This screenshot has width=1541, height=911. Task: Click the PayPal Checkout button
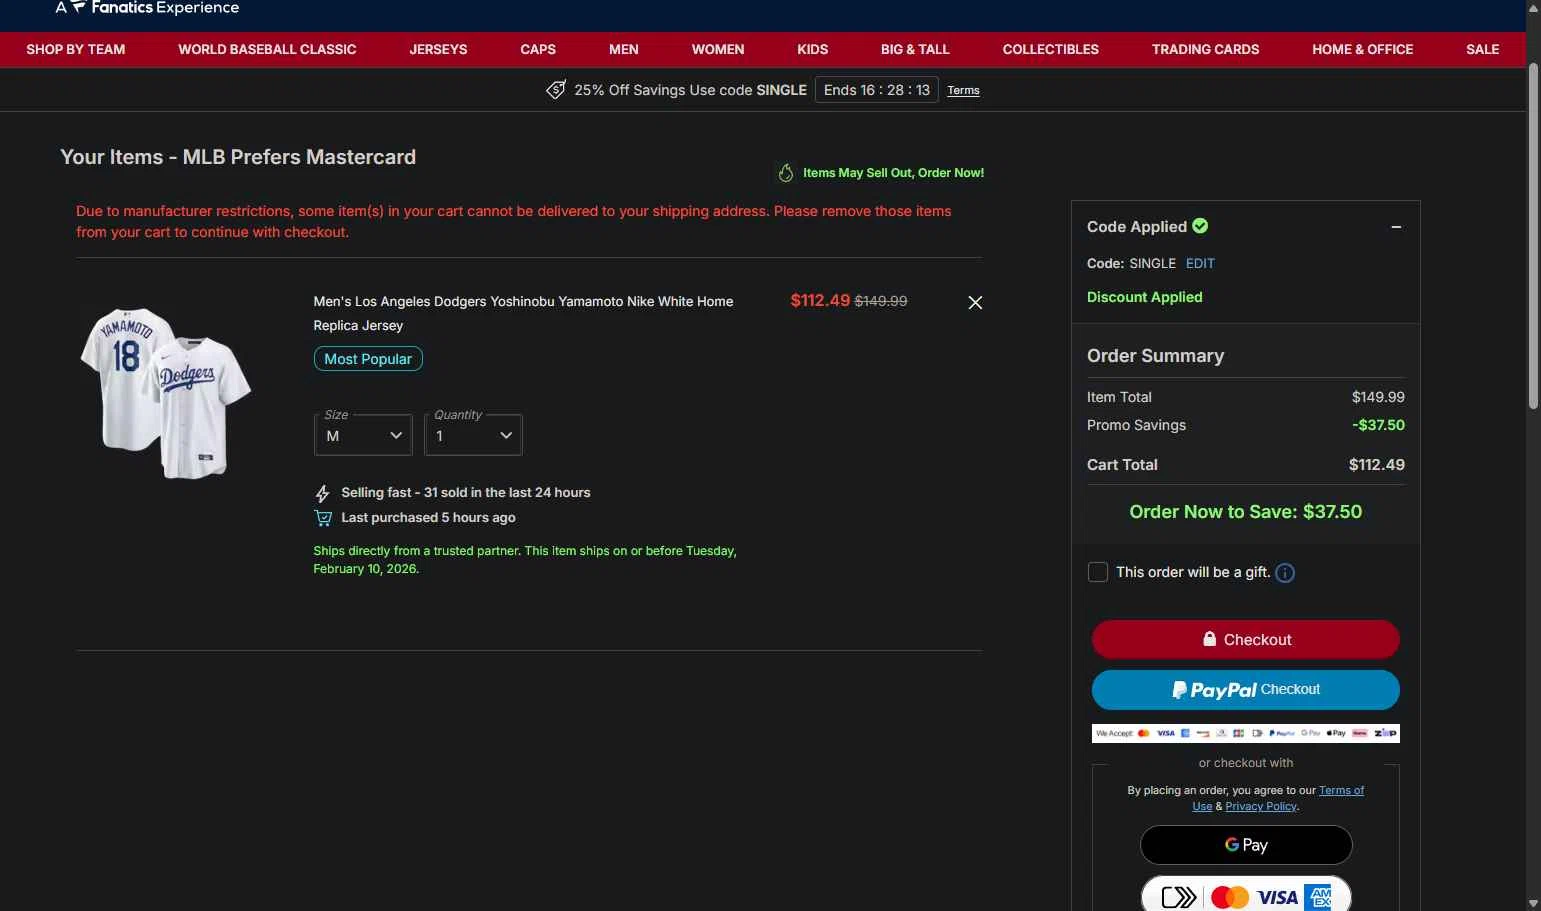(x=1245, y=690)
